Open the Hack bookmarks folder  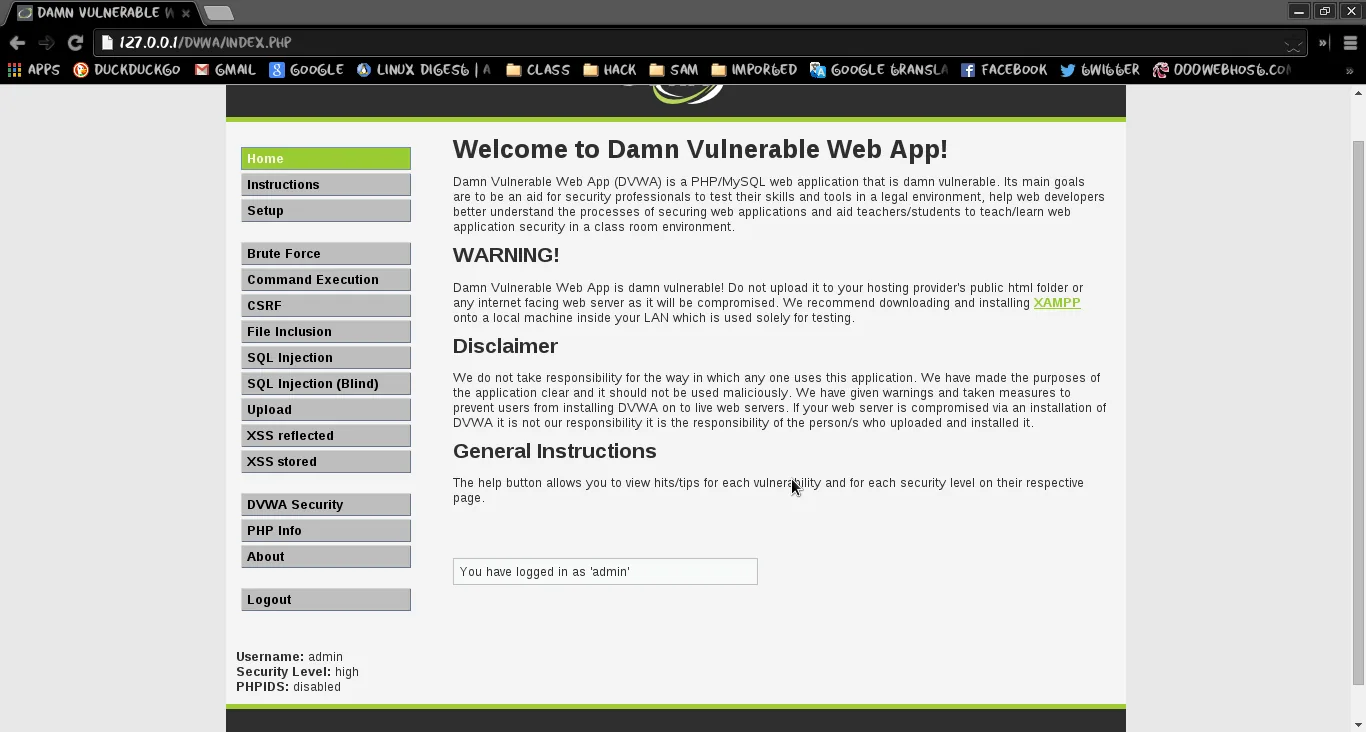pyautogui.click(x=610, y=70)
